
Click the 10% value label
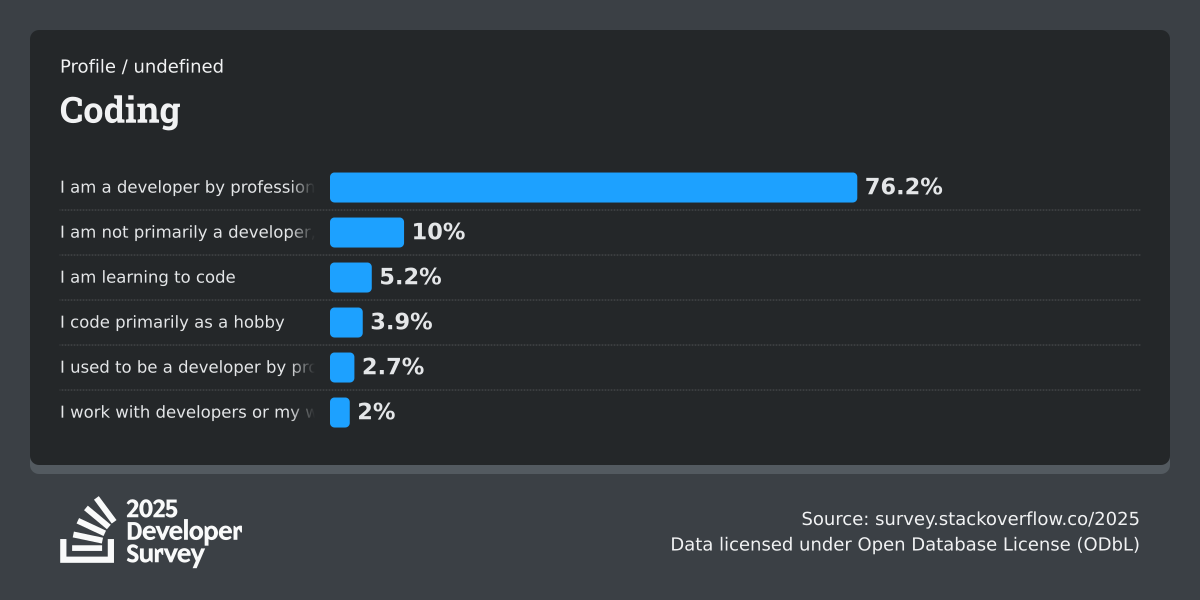click(438, 232)
